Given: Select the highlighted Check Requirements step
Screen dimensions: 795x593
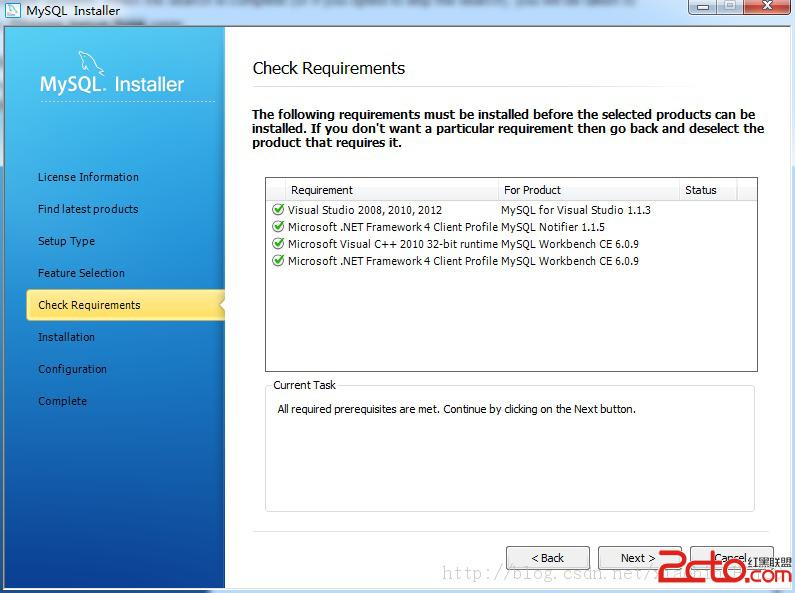Looking at the screenshot, I should pyautogui.click(x=125, y=305).
